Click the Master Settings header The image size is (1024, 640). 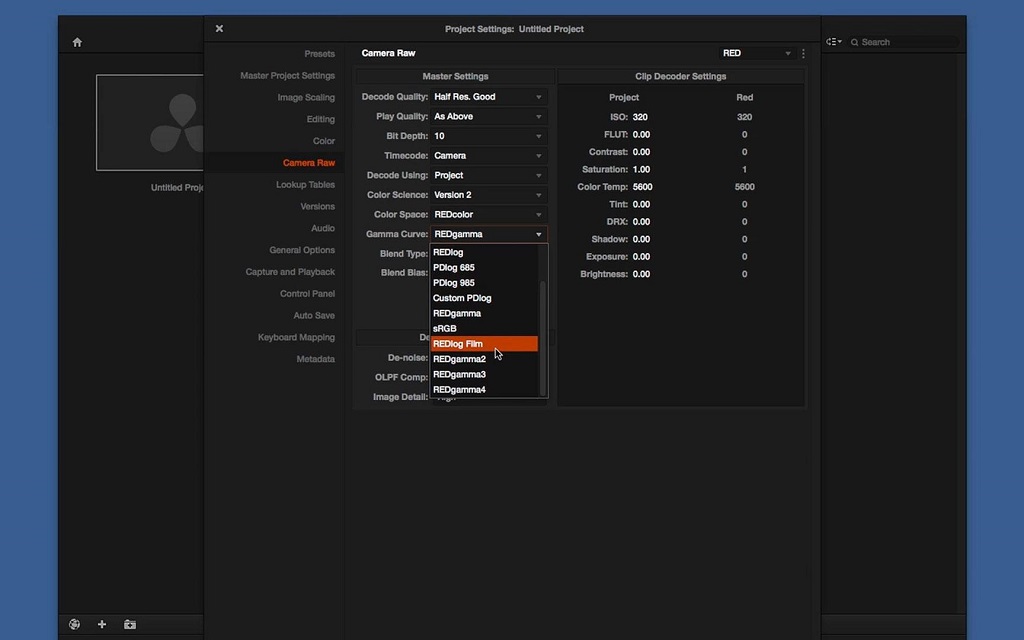coord(455,76)
